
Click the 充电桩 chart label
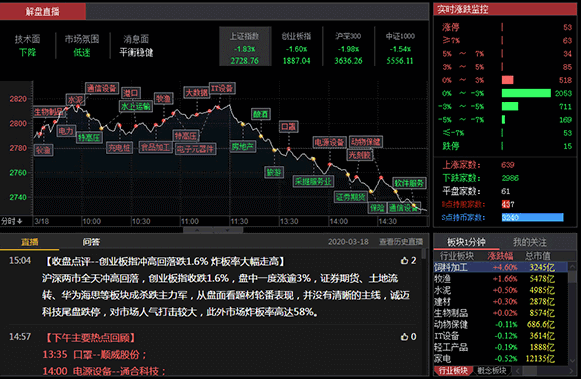(119, 148)
